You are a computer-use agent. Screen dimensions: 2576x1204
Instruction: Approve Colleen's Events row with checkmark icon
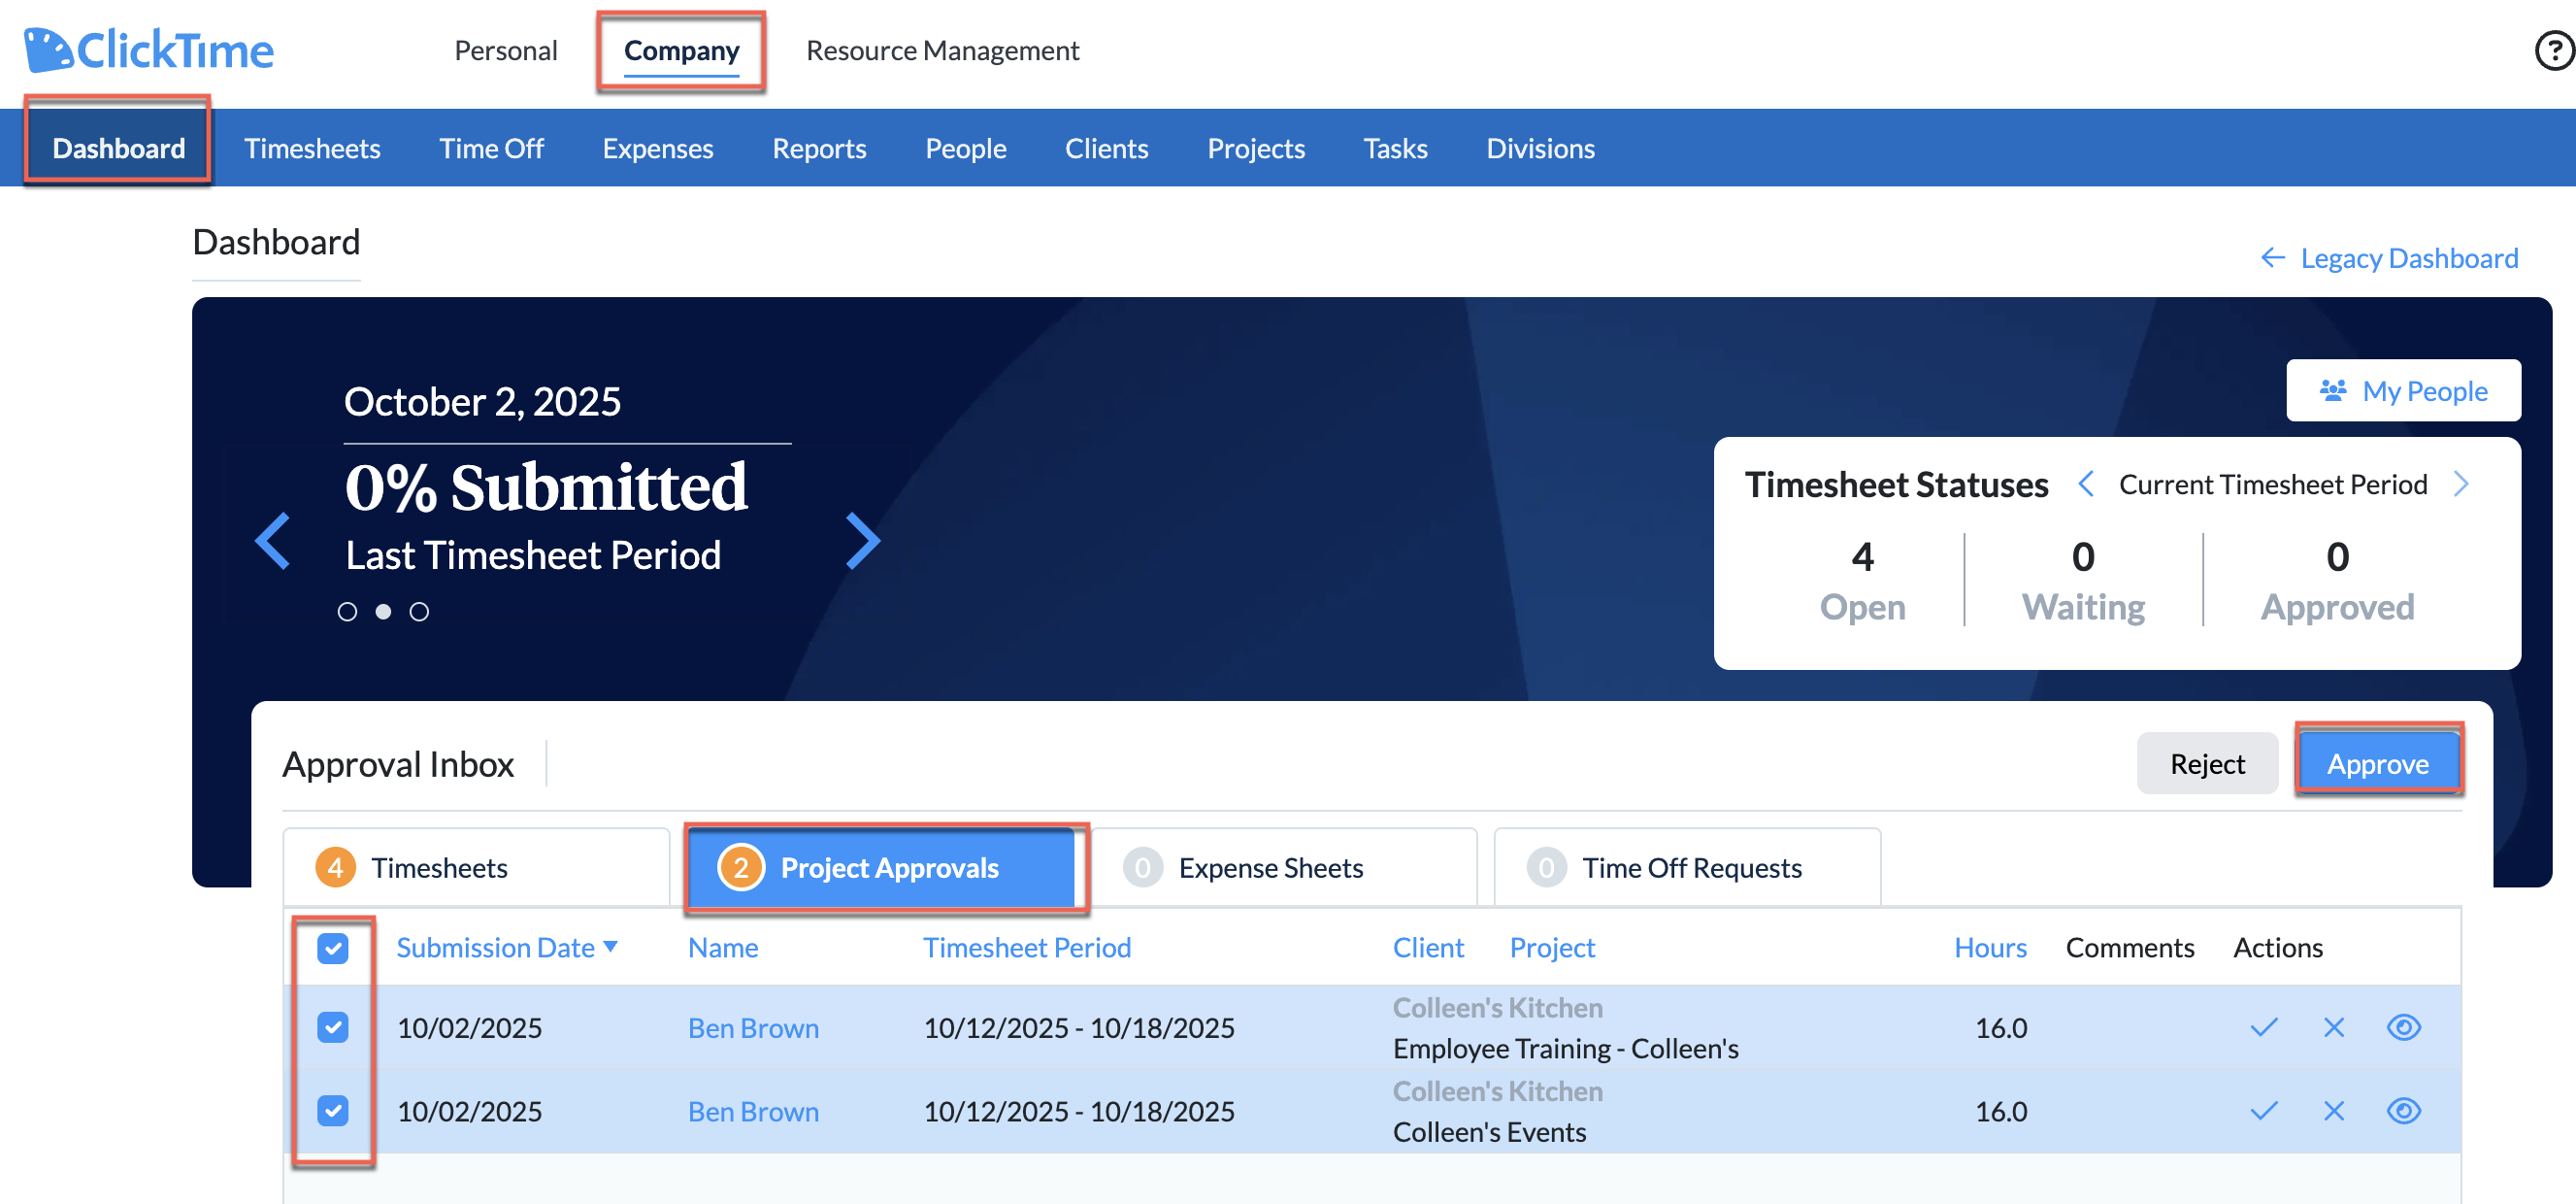tap(2264, 1110)
